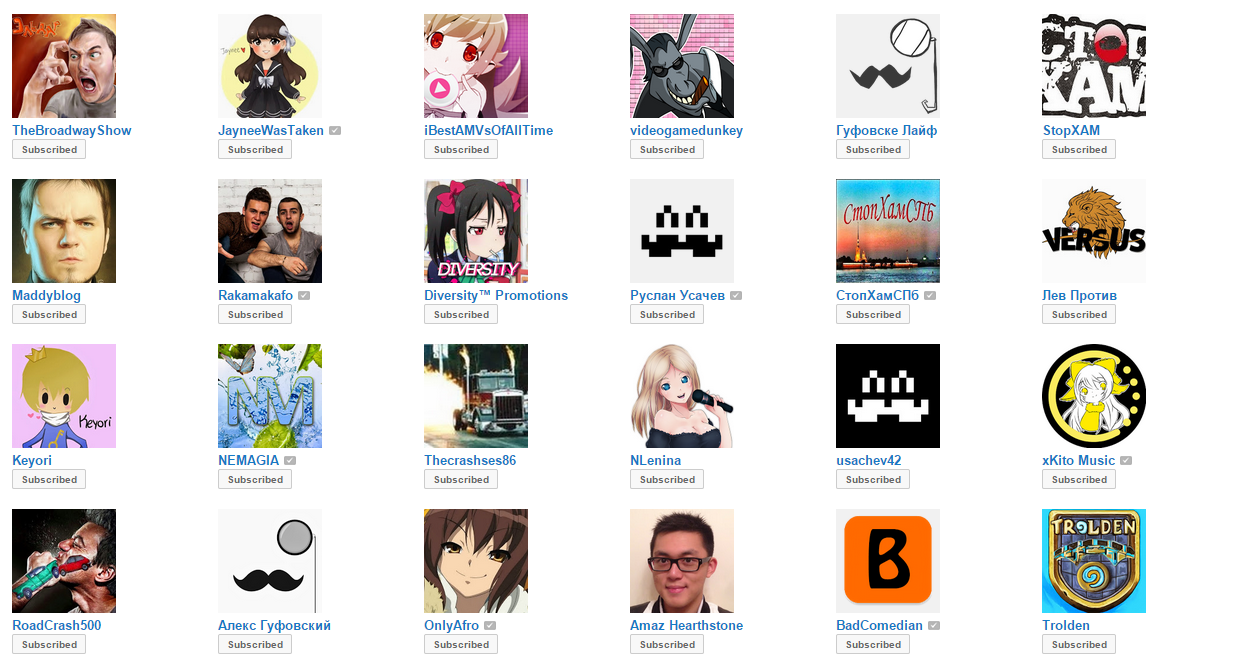Unsubscribe via button under Maddyblog
Screen dimensions: 1248x663
pos(49,315)
